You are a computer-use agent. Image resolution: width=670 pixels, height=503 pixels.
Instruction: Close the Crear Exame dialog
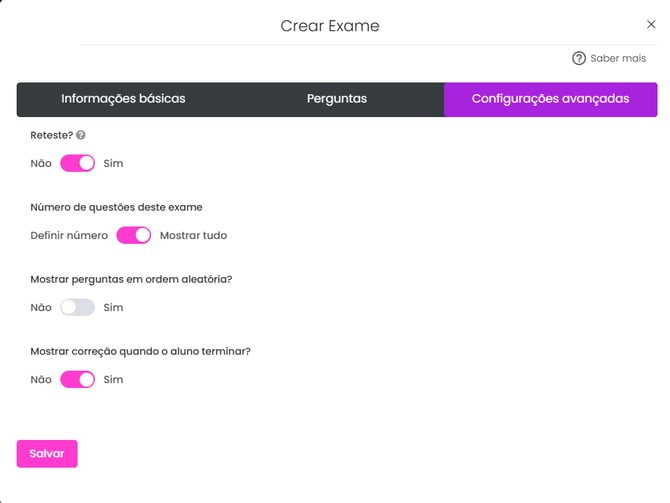(651, 24)
